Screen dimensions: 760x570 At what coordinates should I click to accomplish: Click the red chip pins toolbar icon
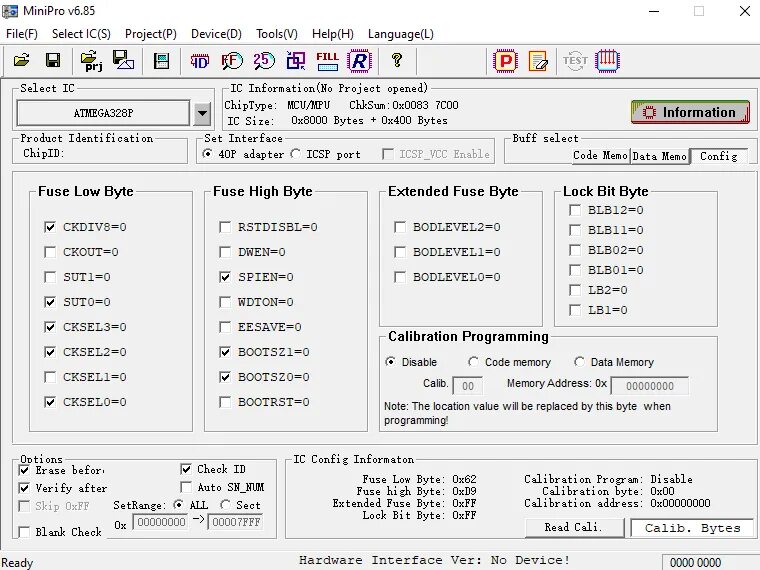click(x=607, y=61)
